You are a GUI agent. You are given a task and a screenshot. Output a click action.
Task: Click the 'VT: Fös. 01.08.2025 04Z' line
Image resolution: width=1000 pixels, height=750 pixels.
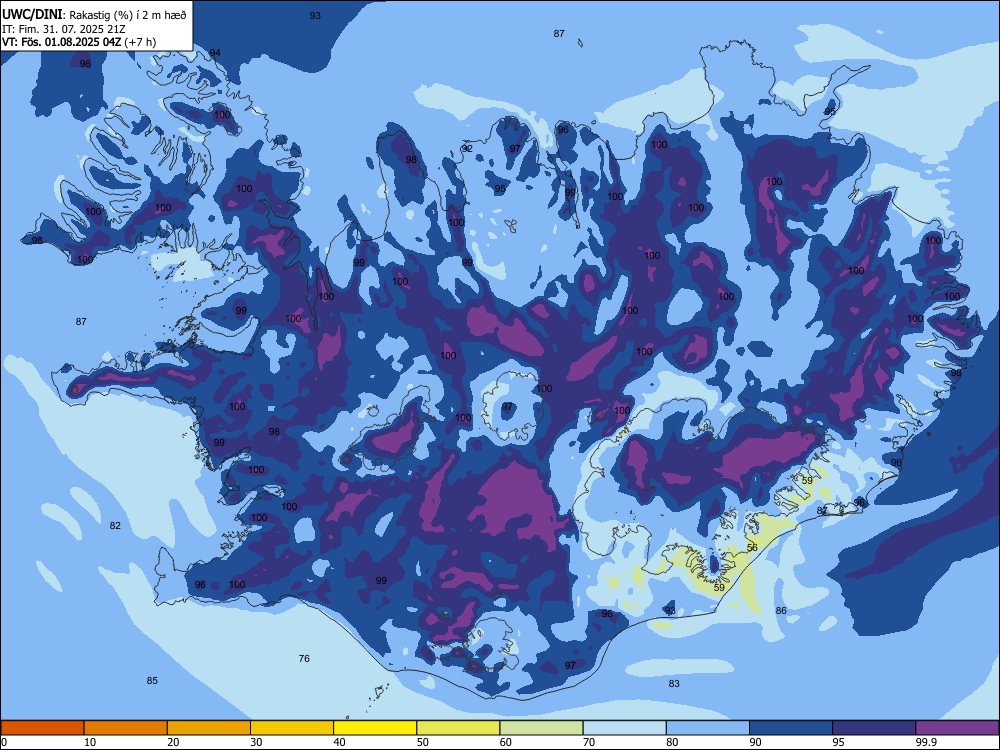pyautogui.click(x=61, y=42)
